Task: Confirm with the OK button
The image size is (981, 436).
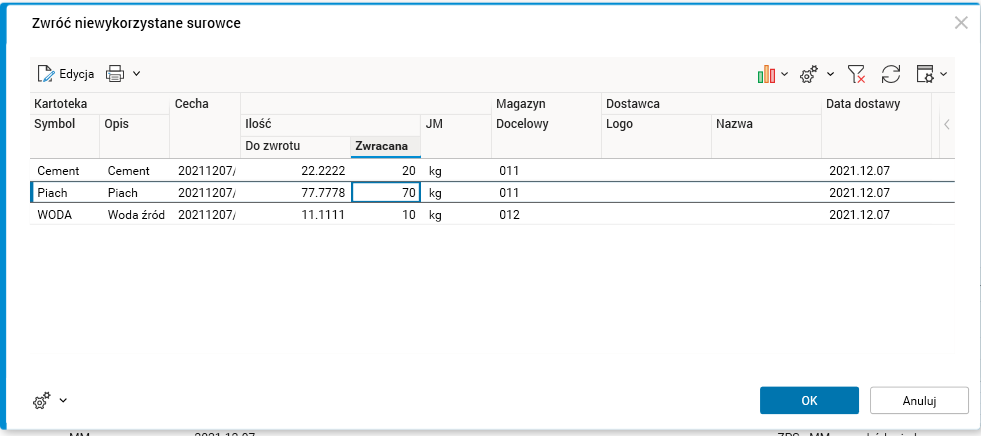Action: [809, 400]
